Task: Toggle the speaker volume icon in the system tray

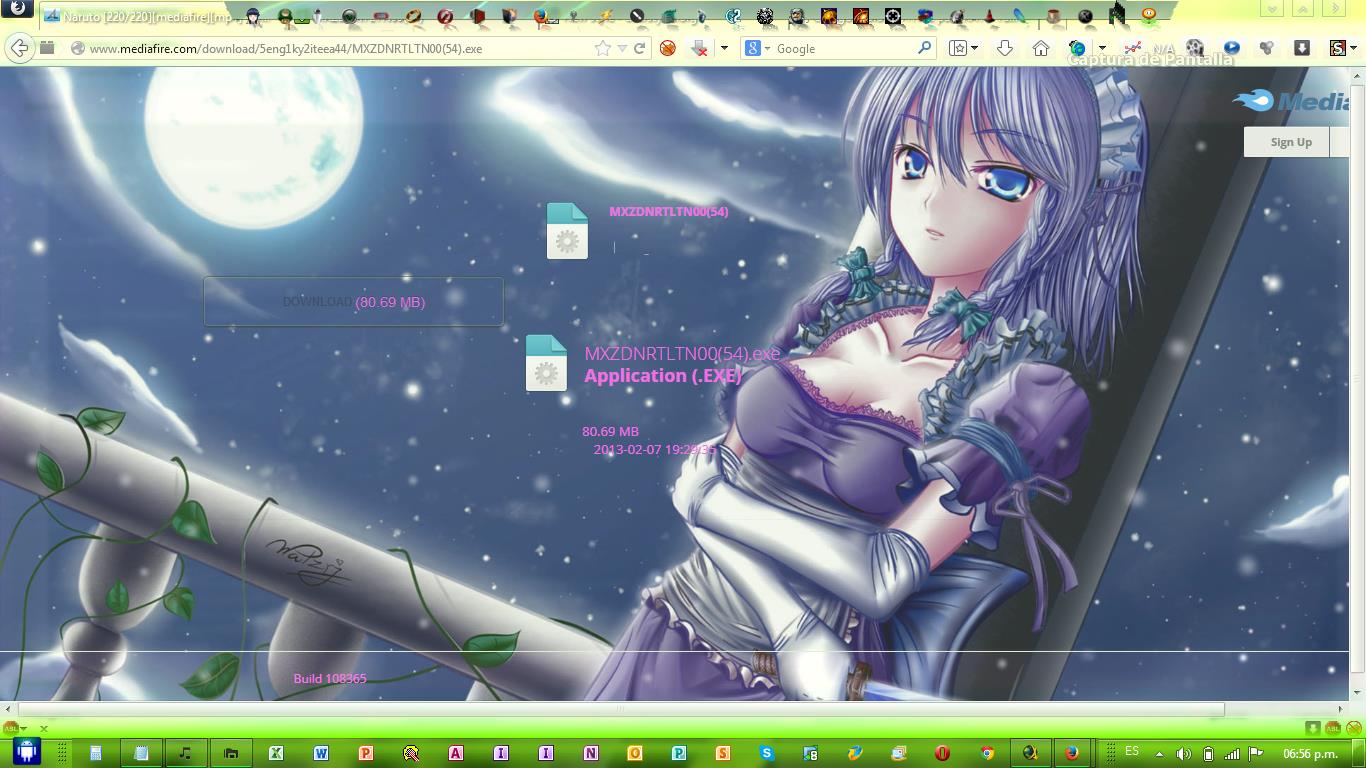Action: [1184, 752]
